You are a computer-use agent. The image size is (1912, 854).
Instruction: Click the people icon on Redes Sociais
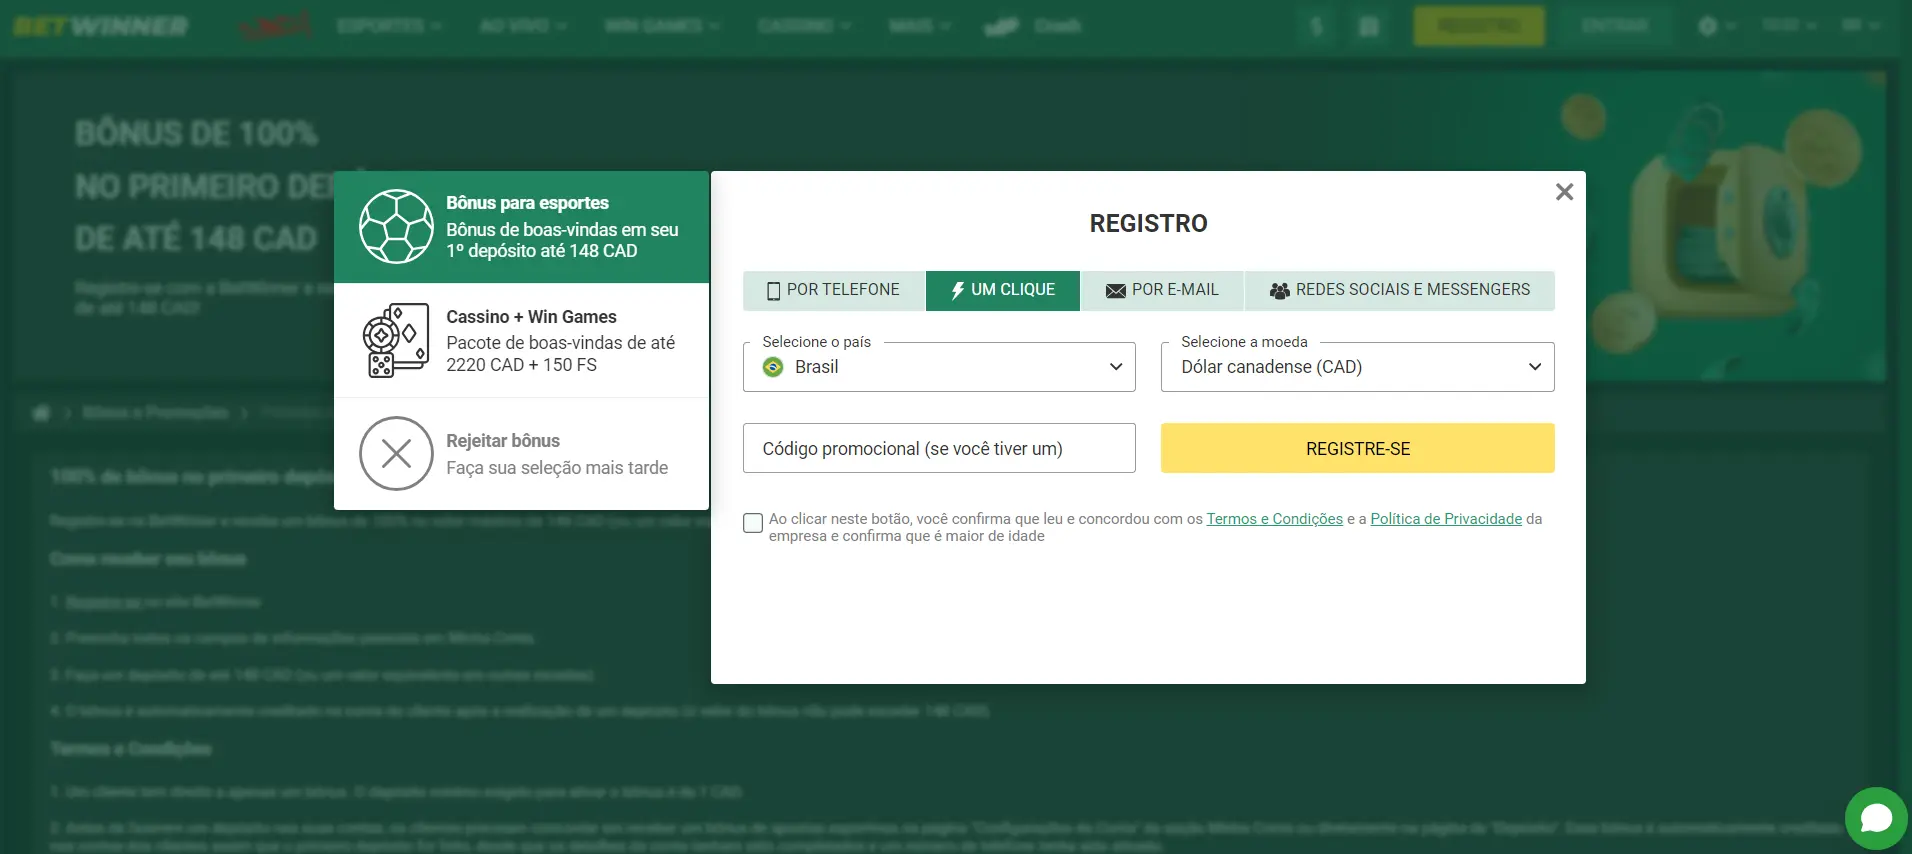click(1279, 291)
